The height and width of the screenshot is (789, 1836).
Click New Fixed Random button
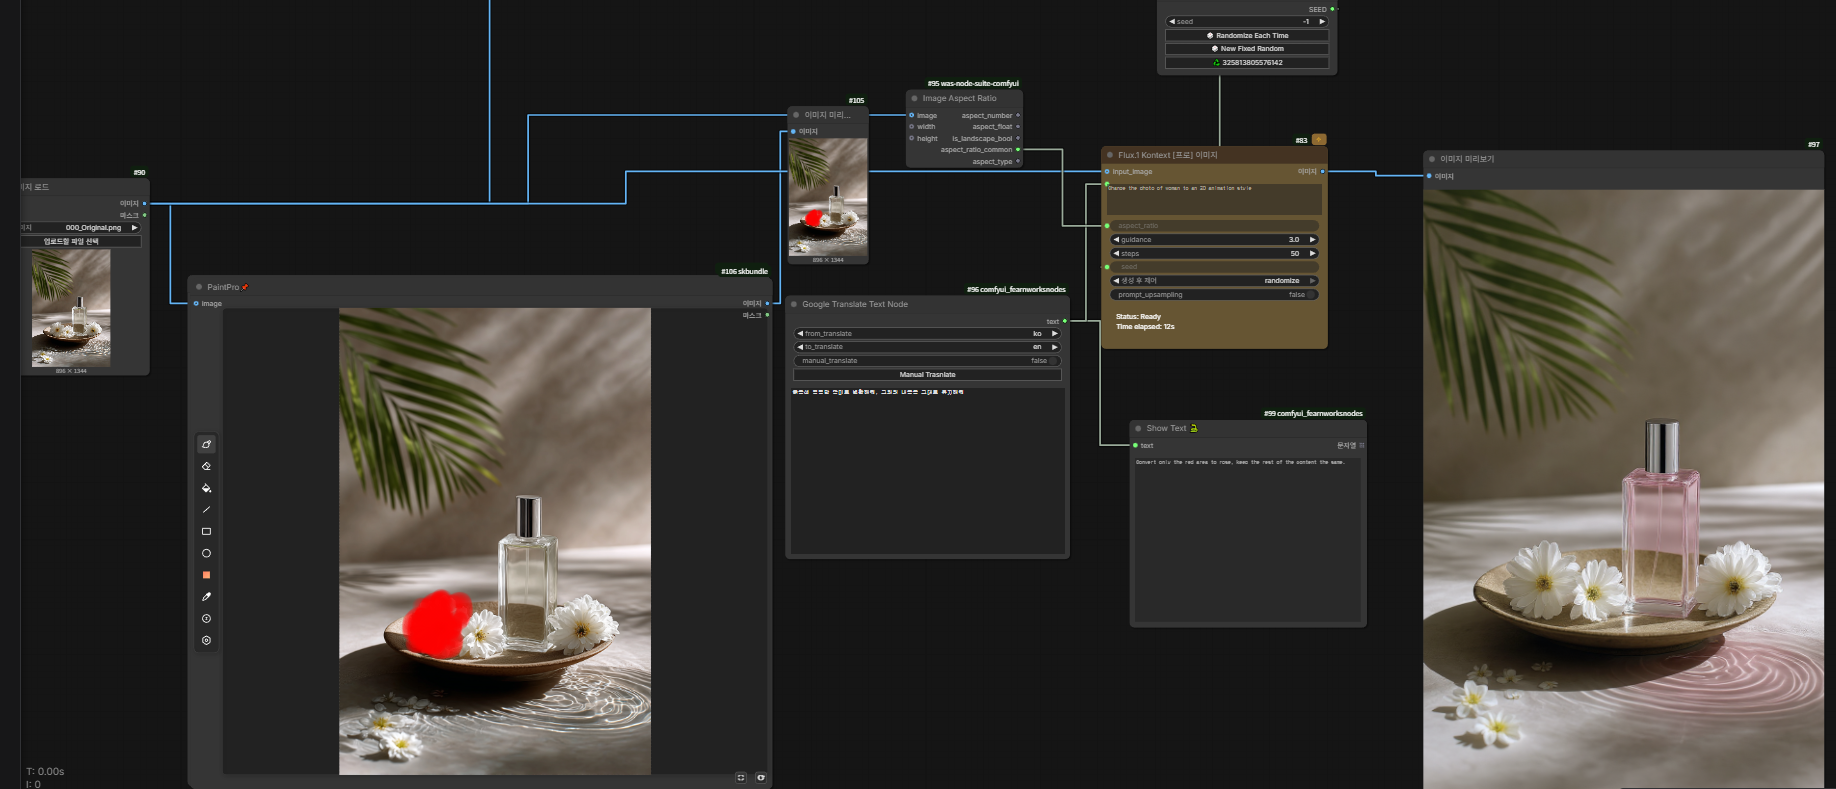pyautogui.click(x=1247, y=48)
